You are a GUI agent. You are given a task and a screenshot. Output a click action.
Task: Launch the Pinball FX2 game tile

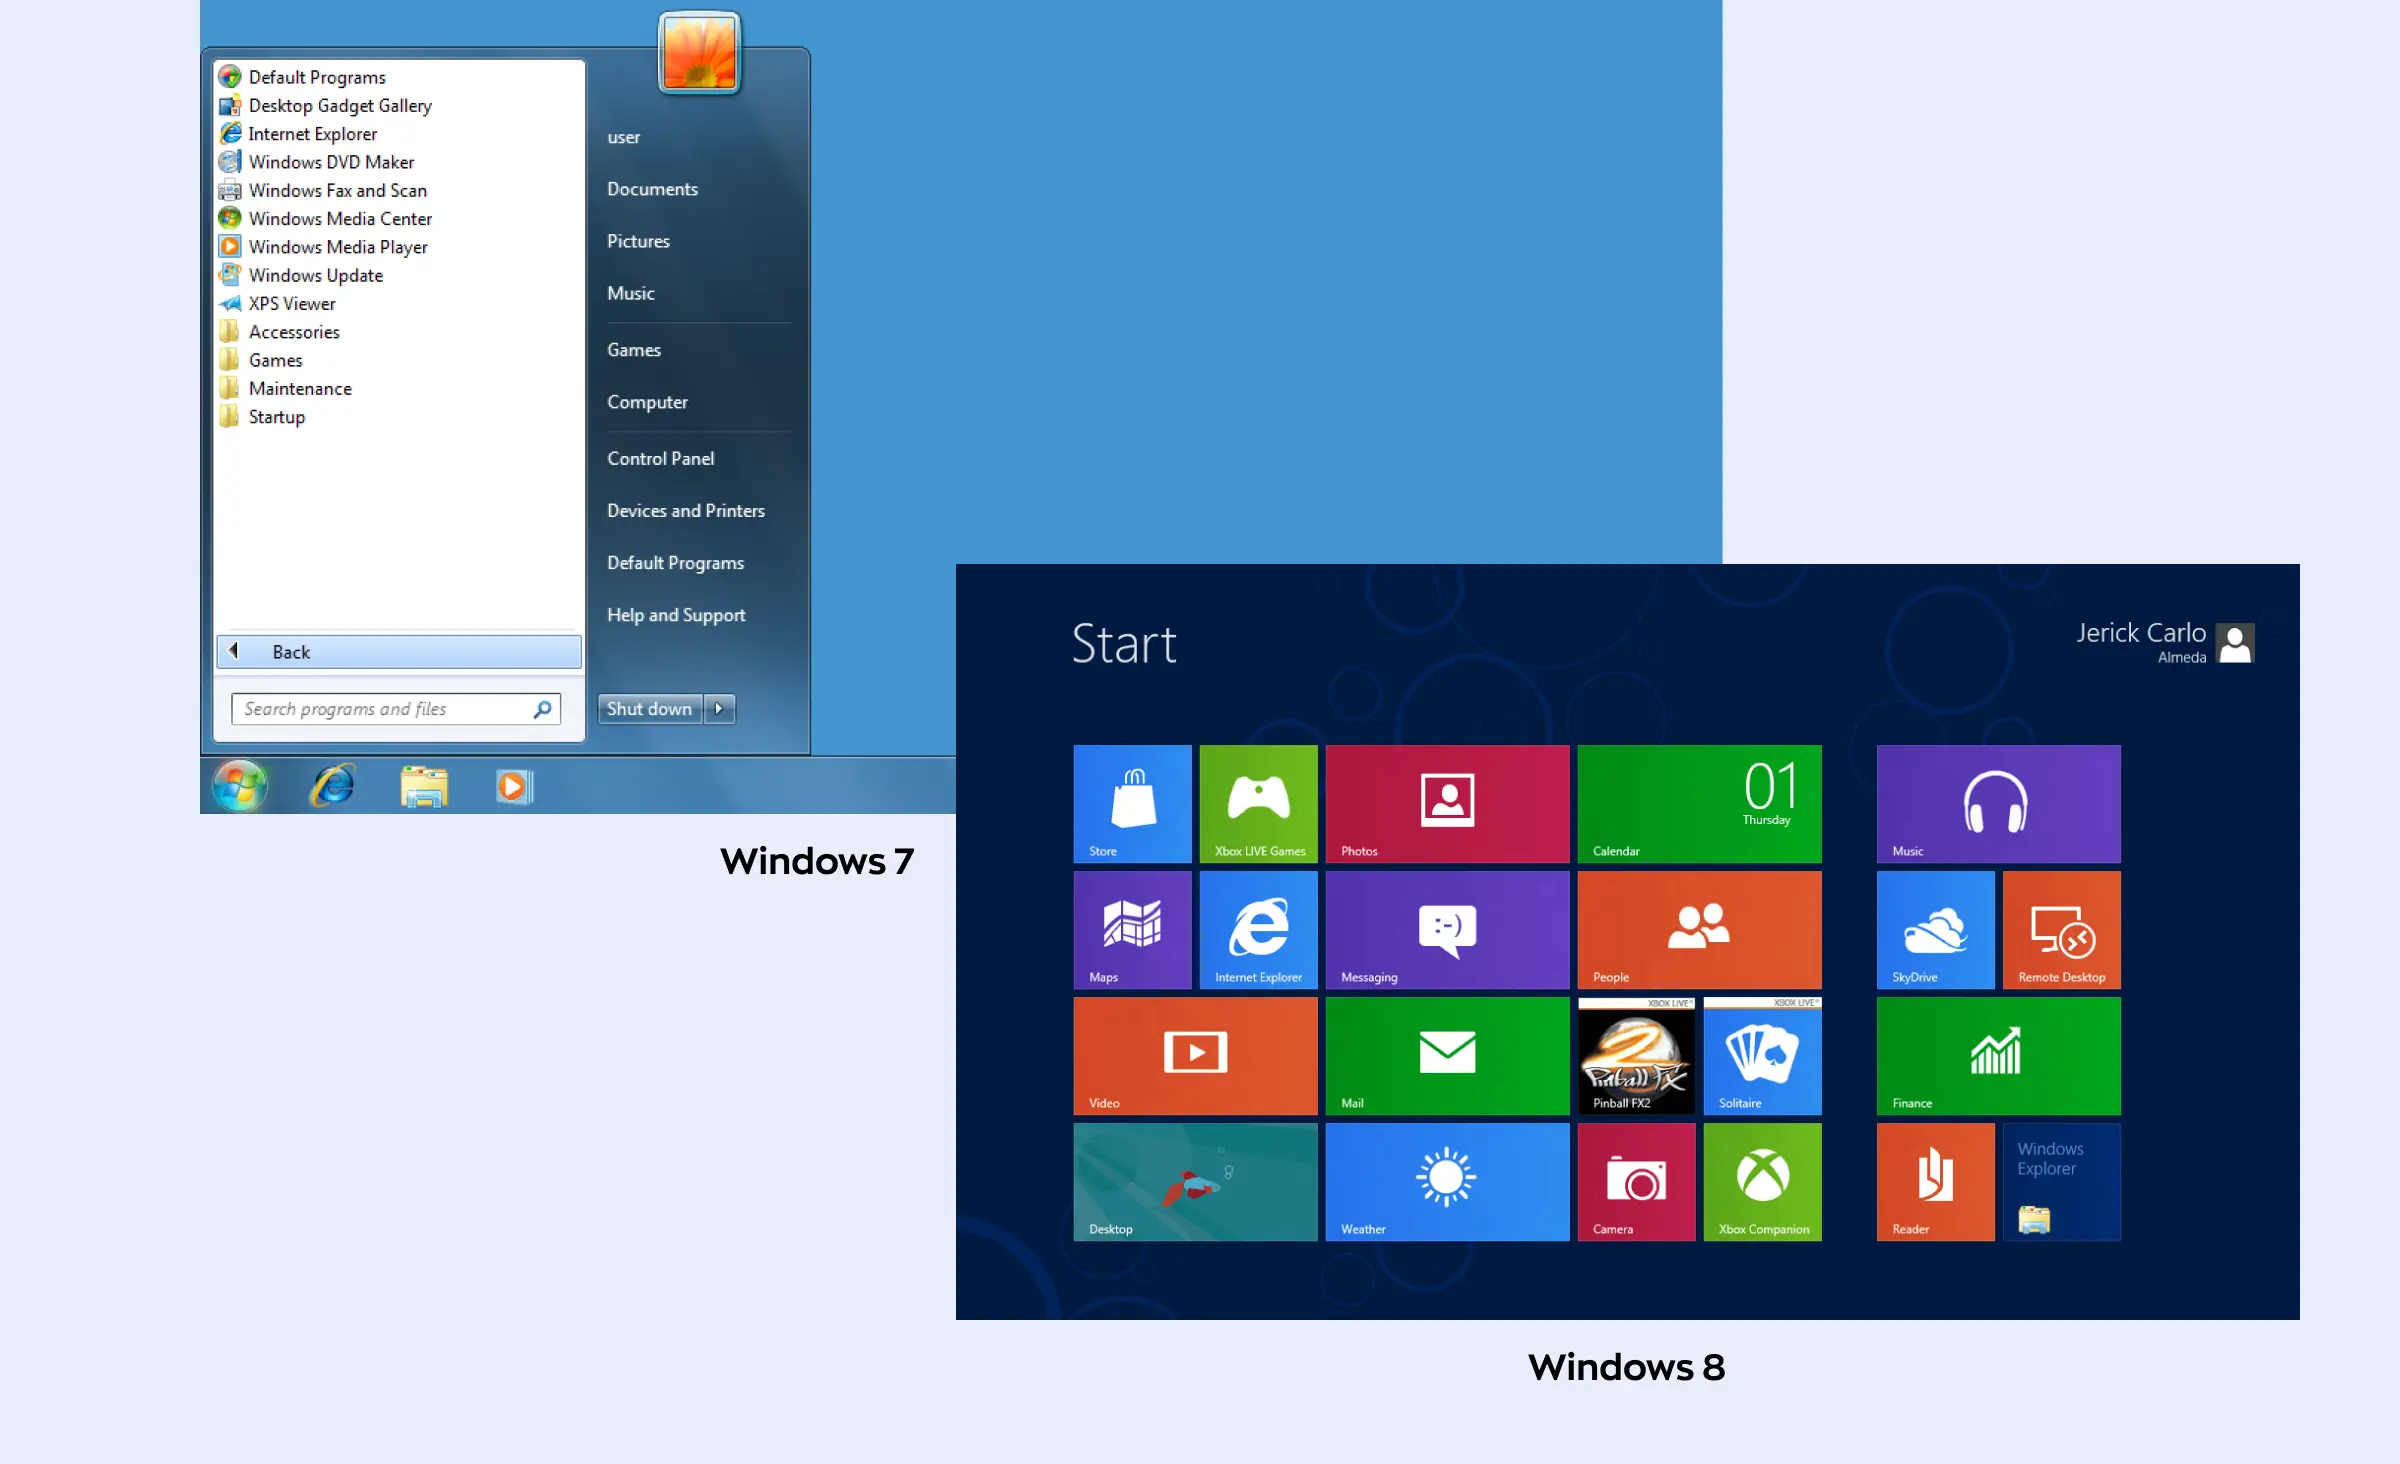(1636, 1055)
